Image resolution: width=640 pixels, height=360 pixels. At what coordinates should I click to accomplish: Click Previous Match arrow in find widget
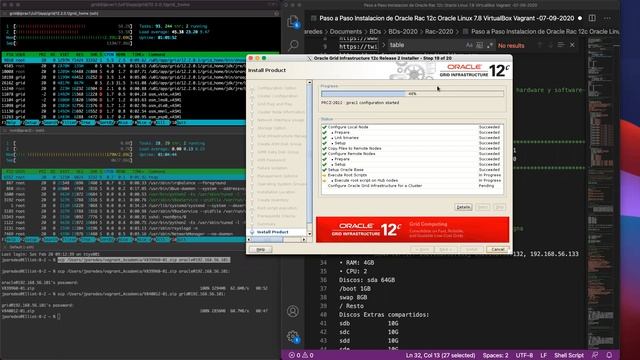pyautogui.click(x=540, y=45)
